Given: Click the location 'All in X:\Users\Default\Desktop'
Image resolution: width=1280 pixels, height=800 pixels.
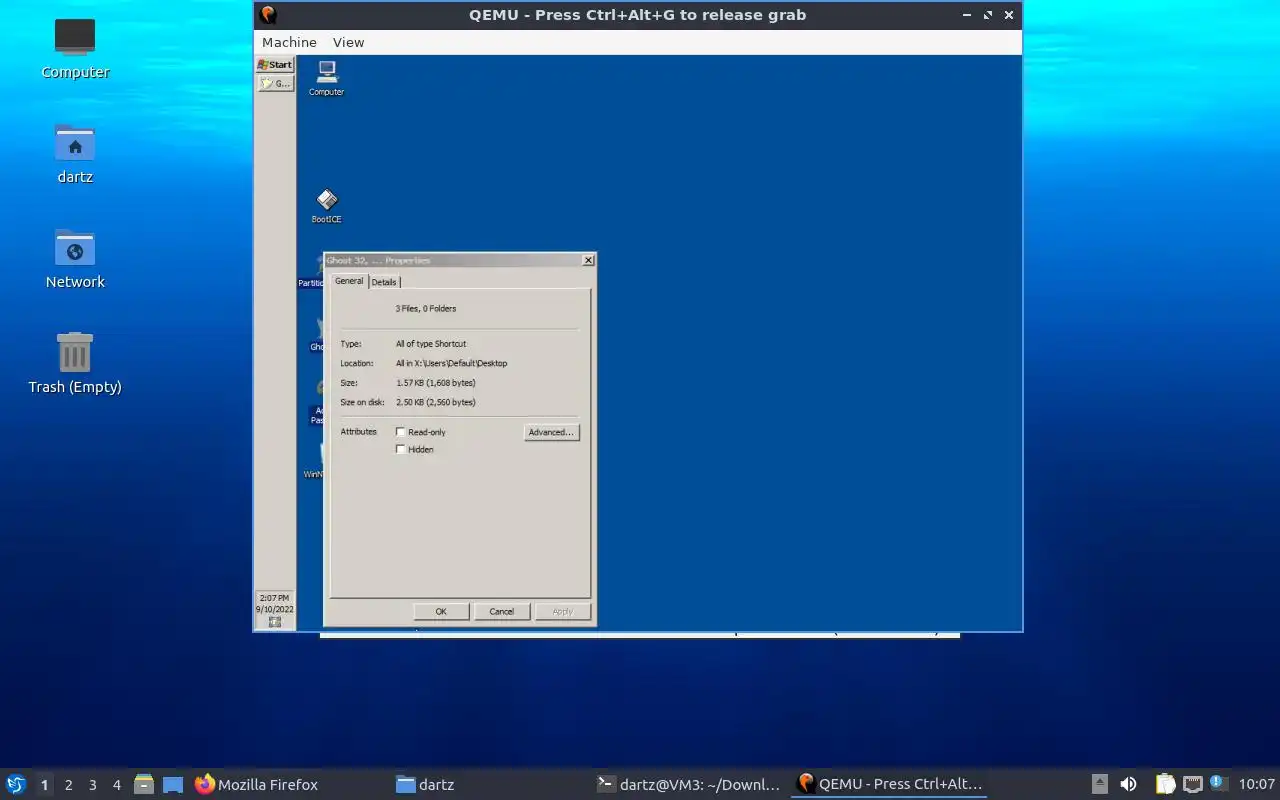Looking at the screenshot, I should [452, 363].
